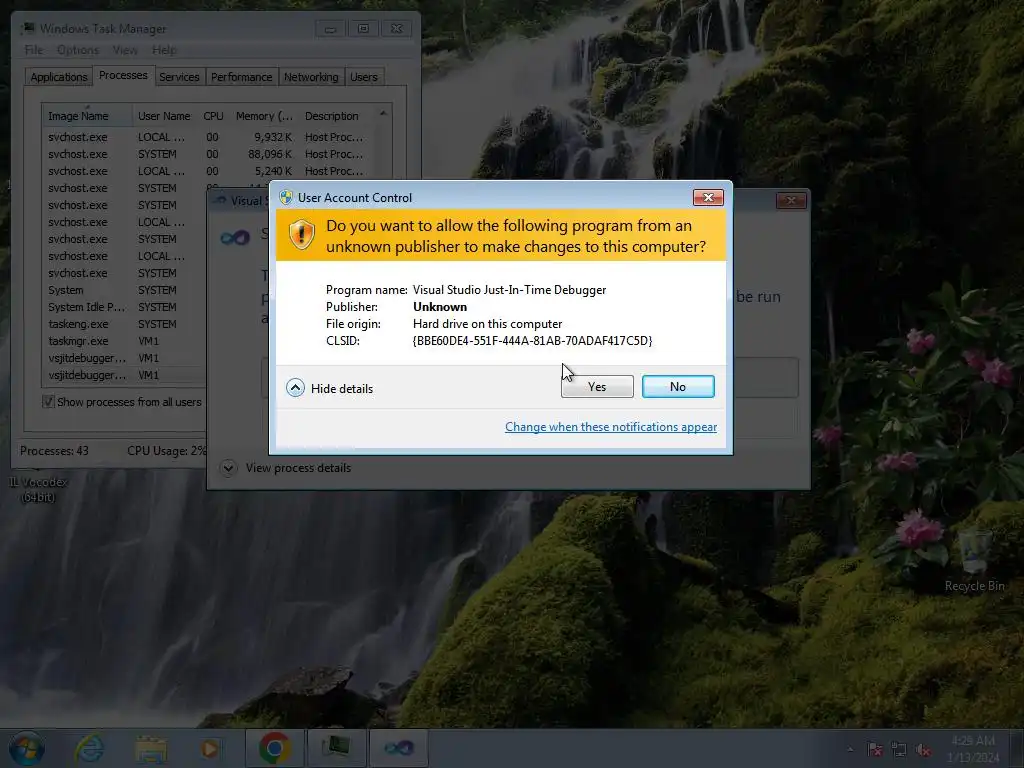Click CLSID value in UAC details
Image resolution: width=1024 pixels, height=768 pixels.
click(532, 341)
